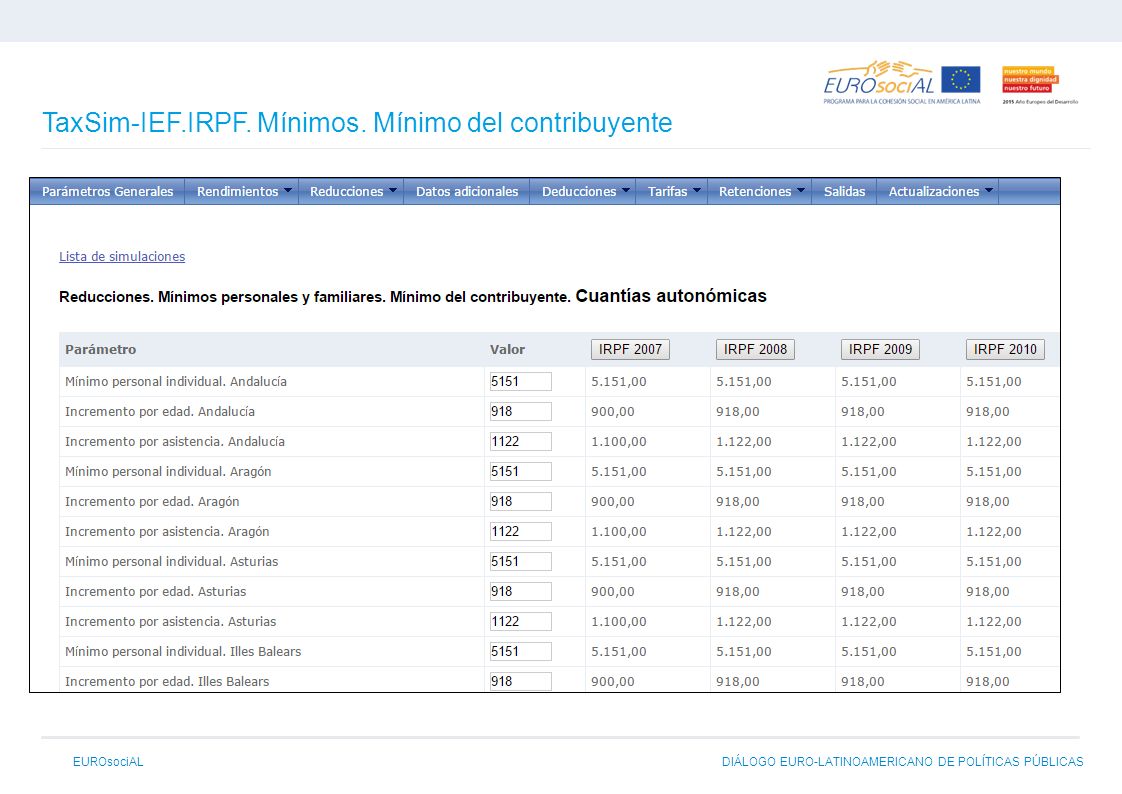The image size is (1122, 794).
Task: Select value field for Incremento por edad. Aragón
Action: pyautogui.click(x=520, y=502)
